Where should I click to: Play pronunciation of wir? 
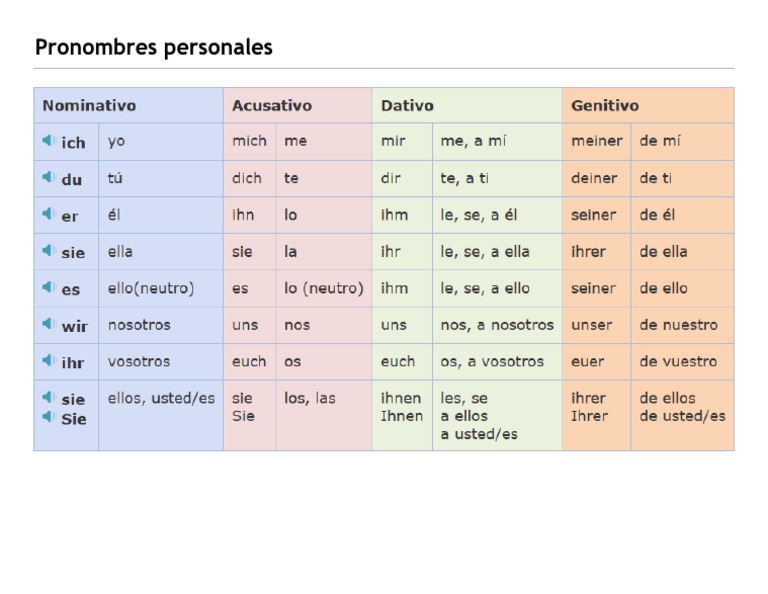tap(48, 325)
